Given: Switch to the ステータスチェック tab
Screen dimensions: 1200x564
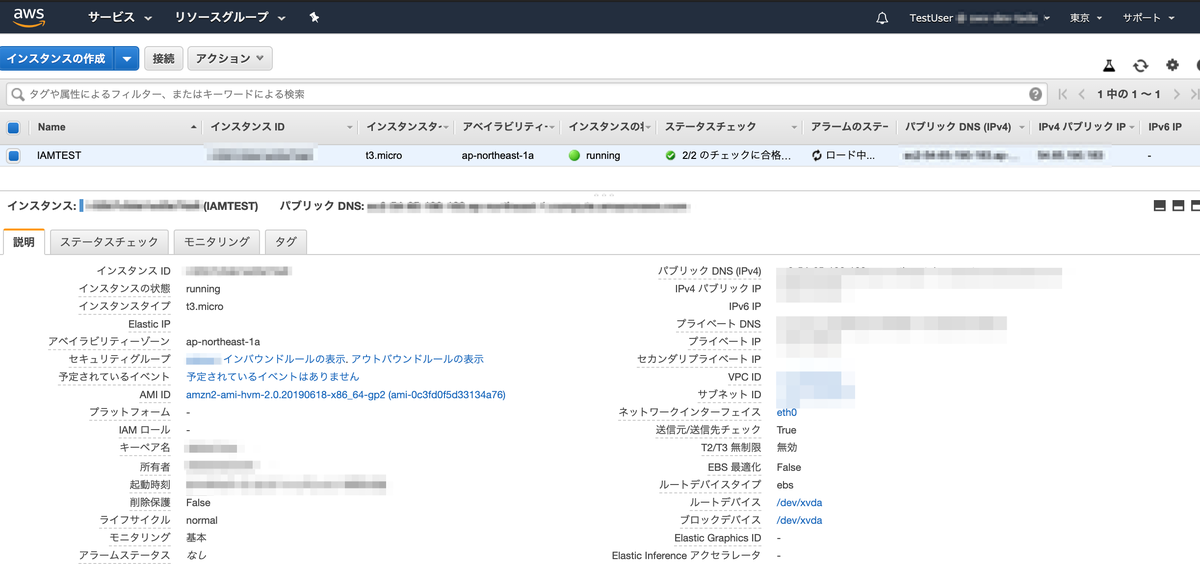Looking at the screenshot, I should (x=109, y=242).
